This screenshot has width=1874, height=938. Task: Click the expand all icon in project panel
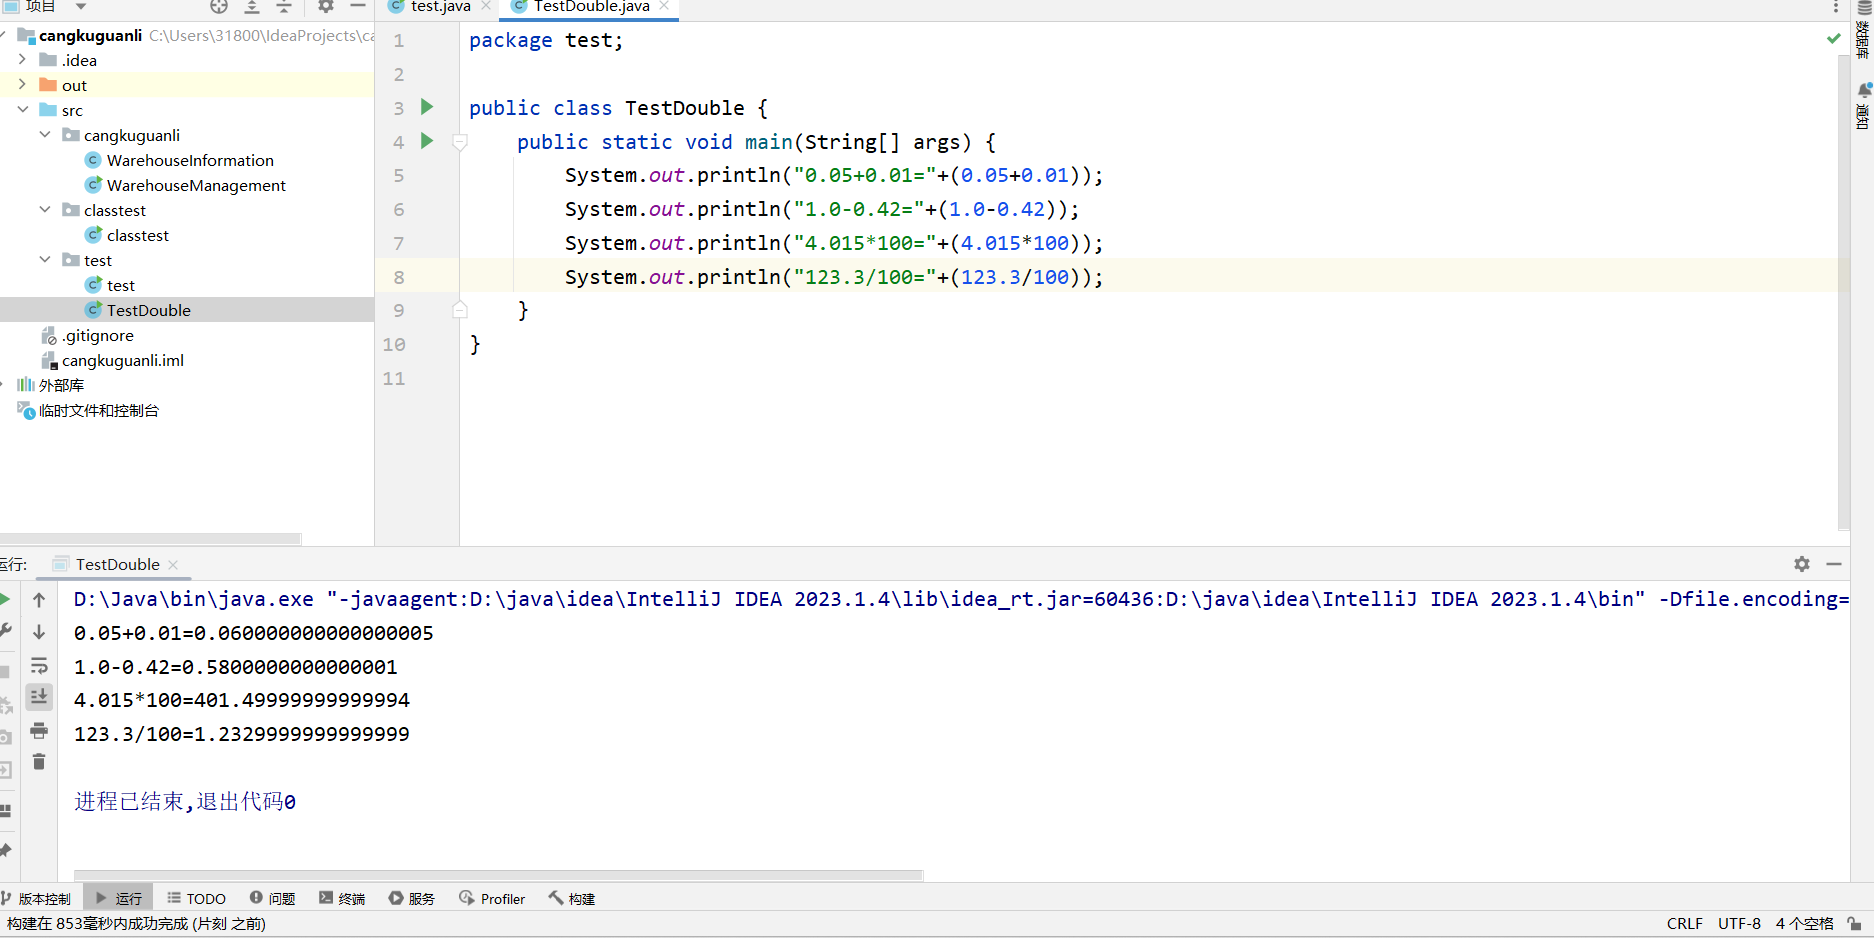coord(252,7)
